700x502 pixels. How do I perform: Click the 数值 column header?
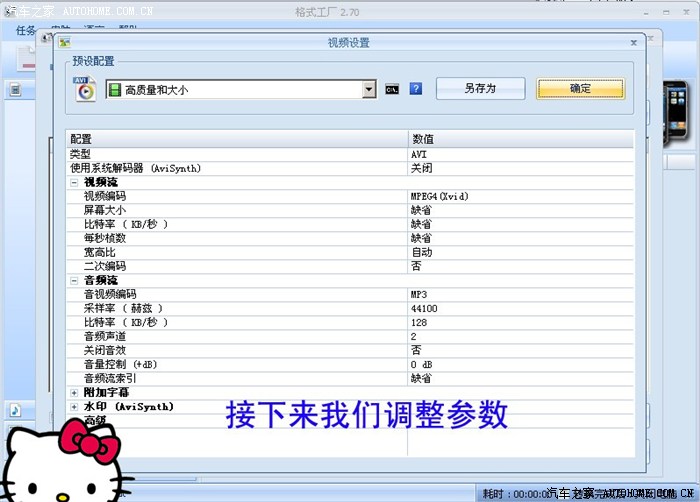coord(521,139)
